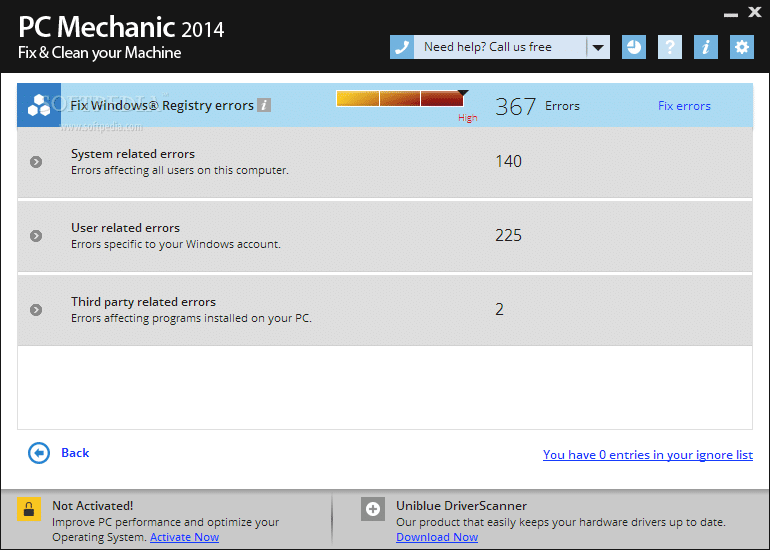This screenshot has height=550, width=770.
Task: Click the registry cubes icon
Action: (x=39, y=105)
